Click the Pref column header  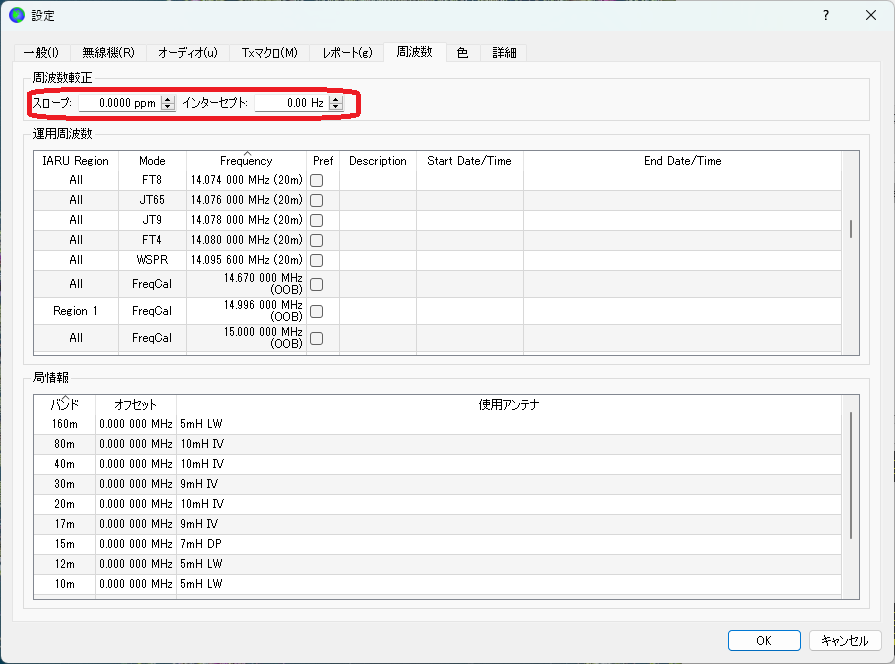tap(323, 161)
